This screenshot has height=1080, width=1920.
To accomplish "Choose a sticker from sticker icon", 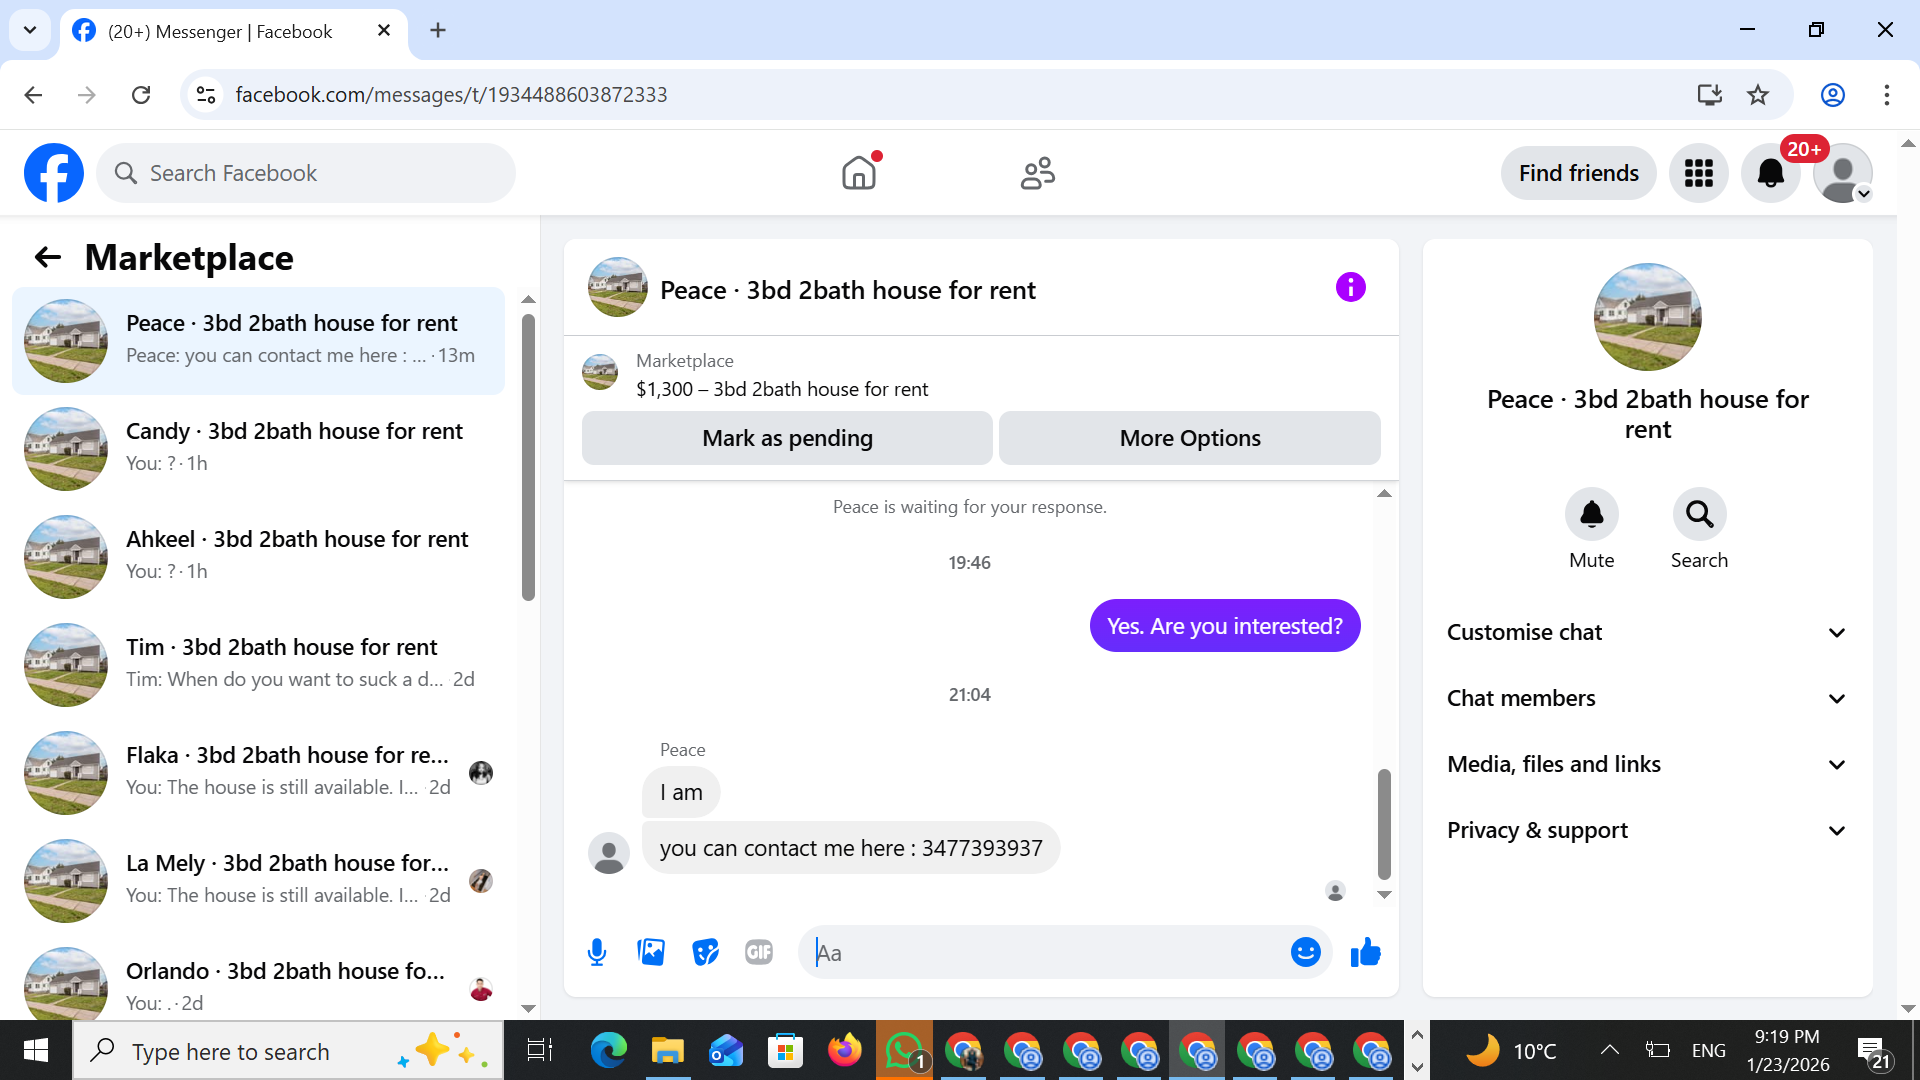I will [x=705, y=952].
